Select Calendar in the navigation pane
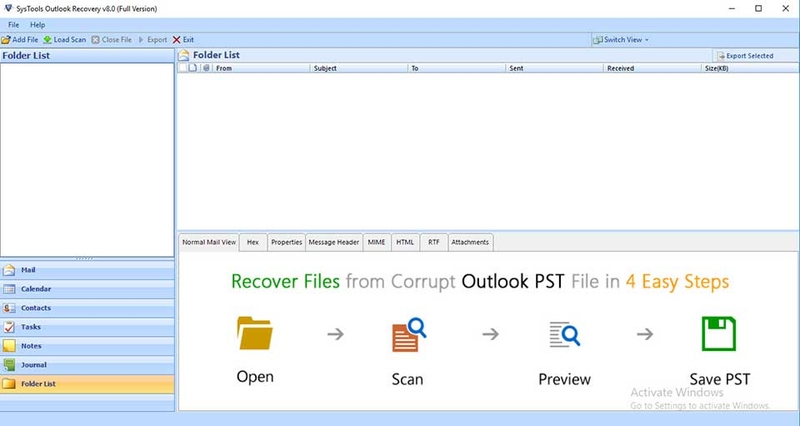The image size is (800, 426). click(x=87, y=289)
